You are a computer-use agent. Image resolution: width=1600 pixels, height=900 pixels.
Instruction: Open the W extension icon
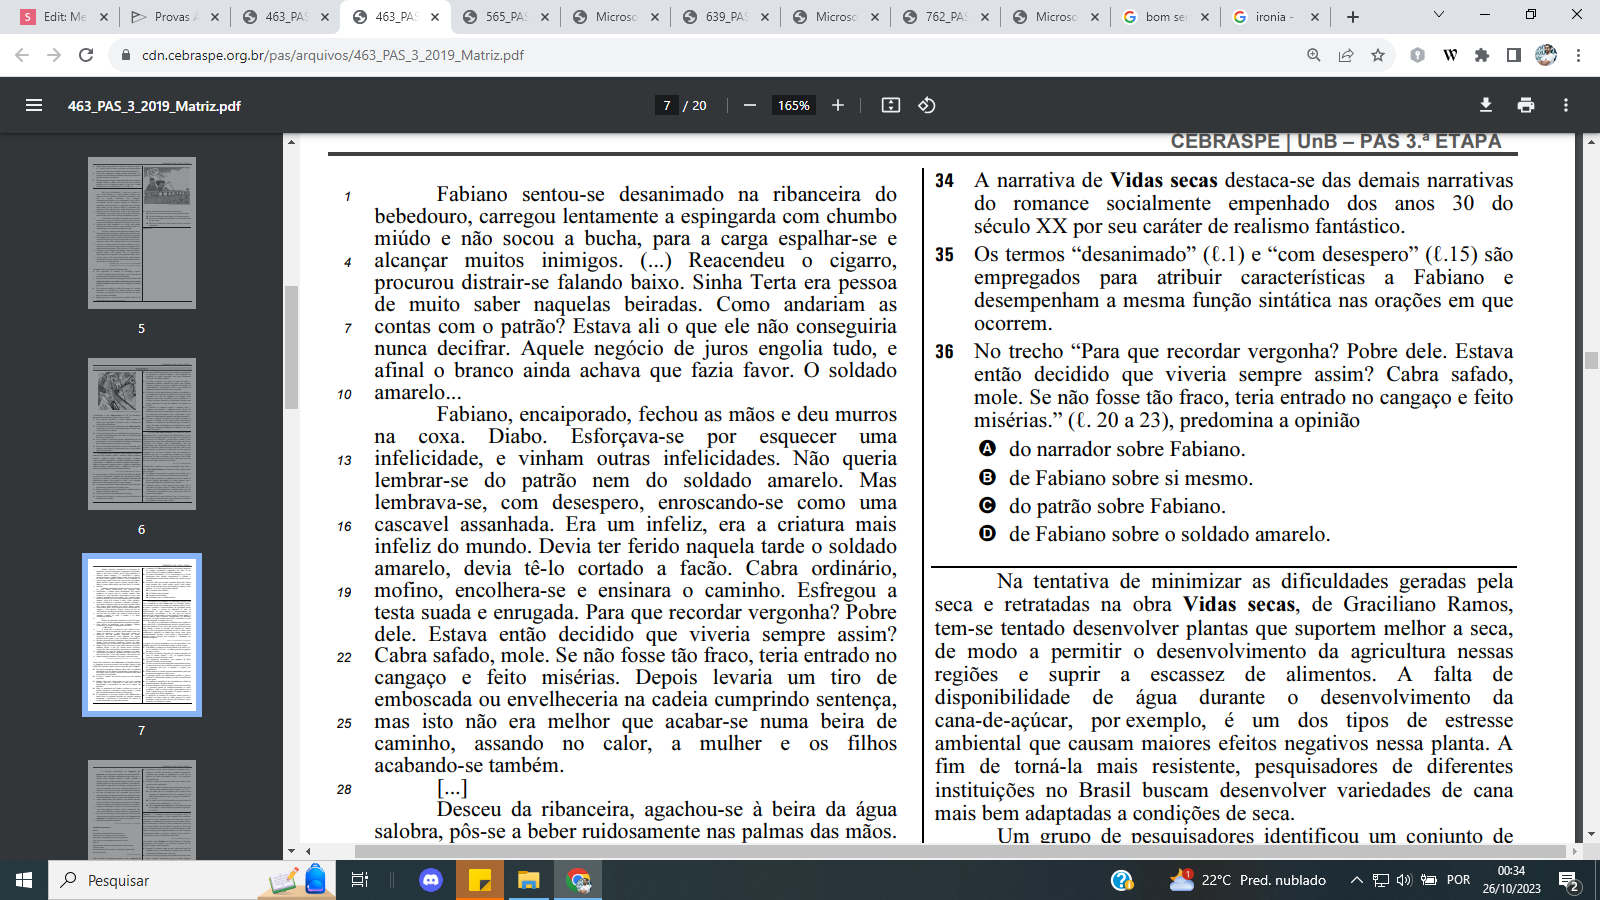1450,55
